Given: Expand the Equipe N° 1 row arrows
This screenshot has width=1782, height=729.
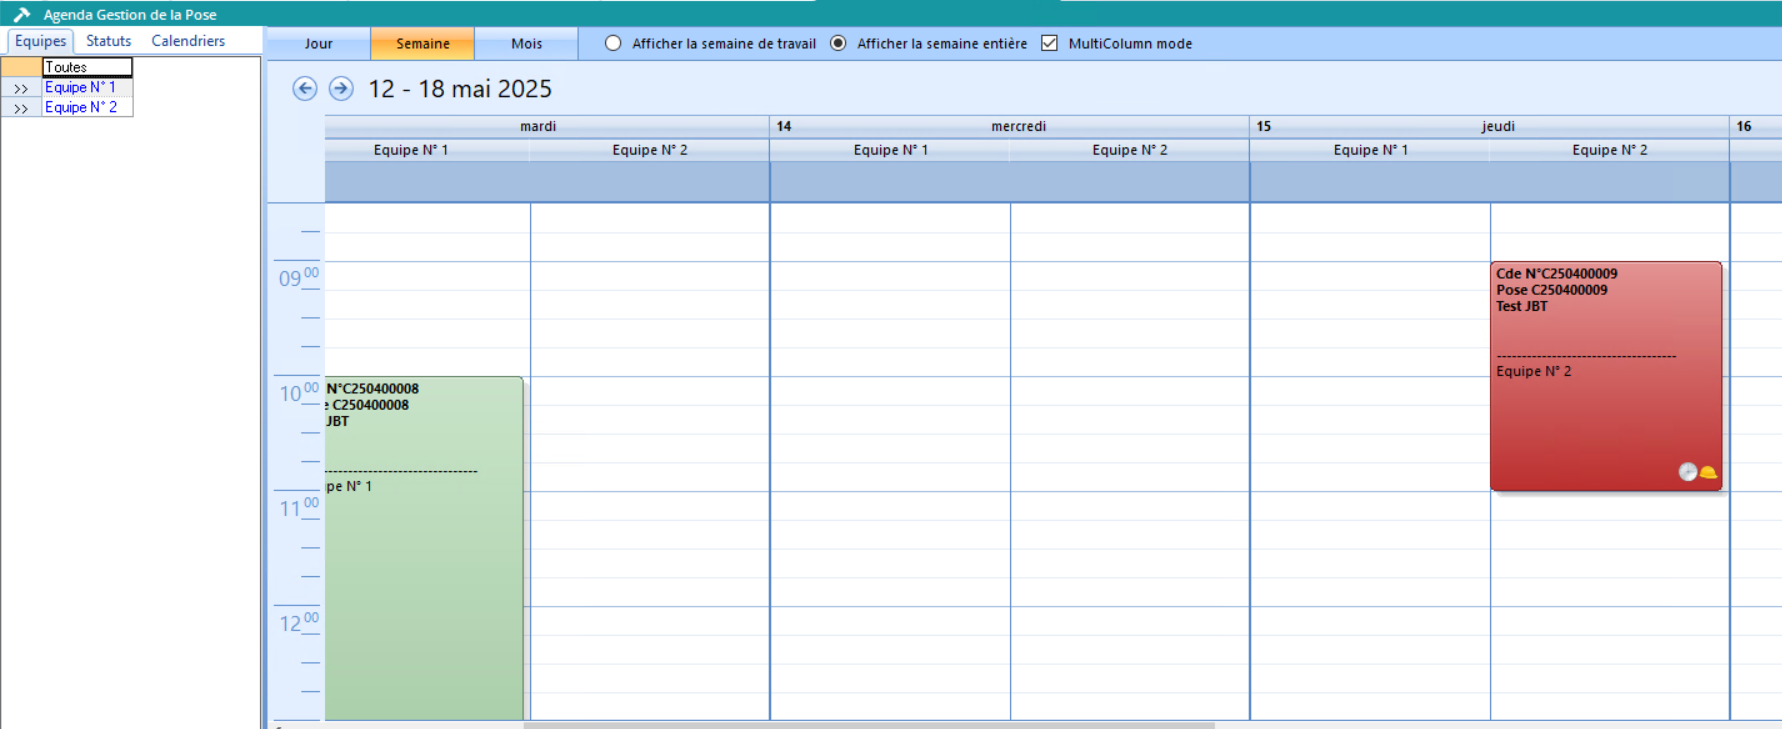Looking at the screenshot, I should (21, 88).
